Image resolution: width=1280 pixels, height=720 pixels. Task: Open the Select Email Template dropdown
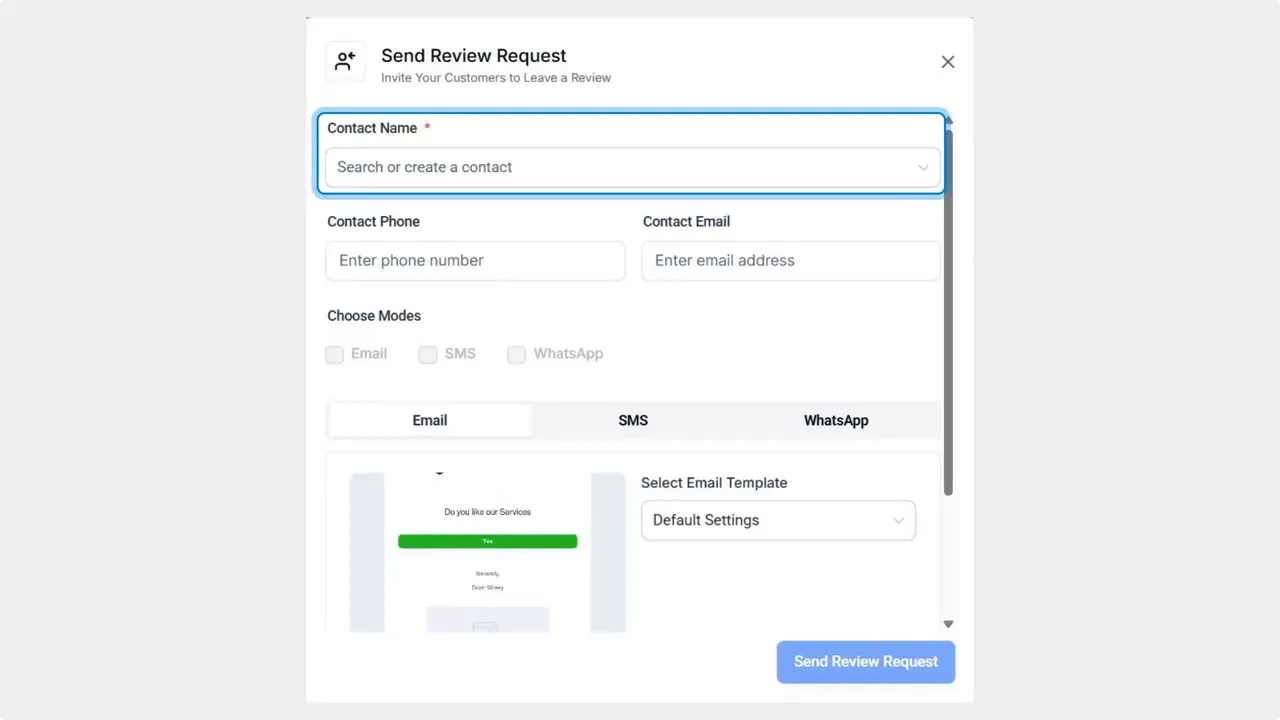pyautogui.click(x=778, y=520)
